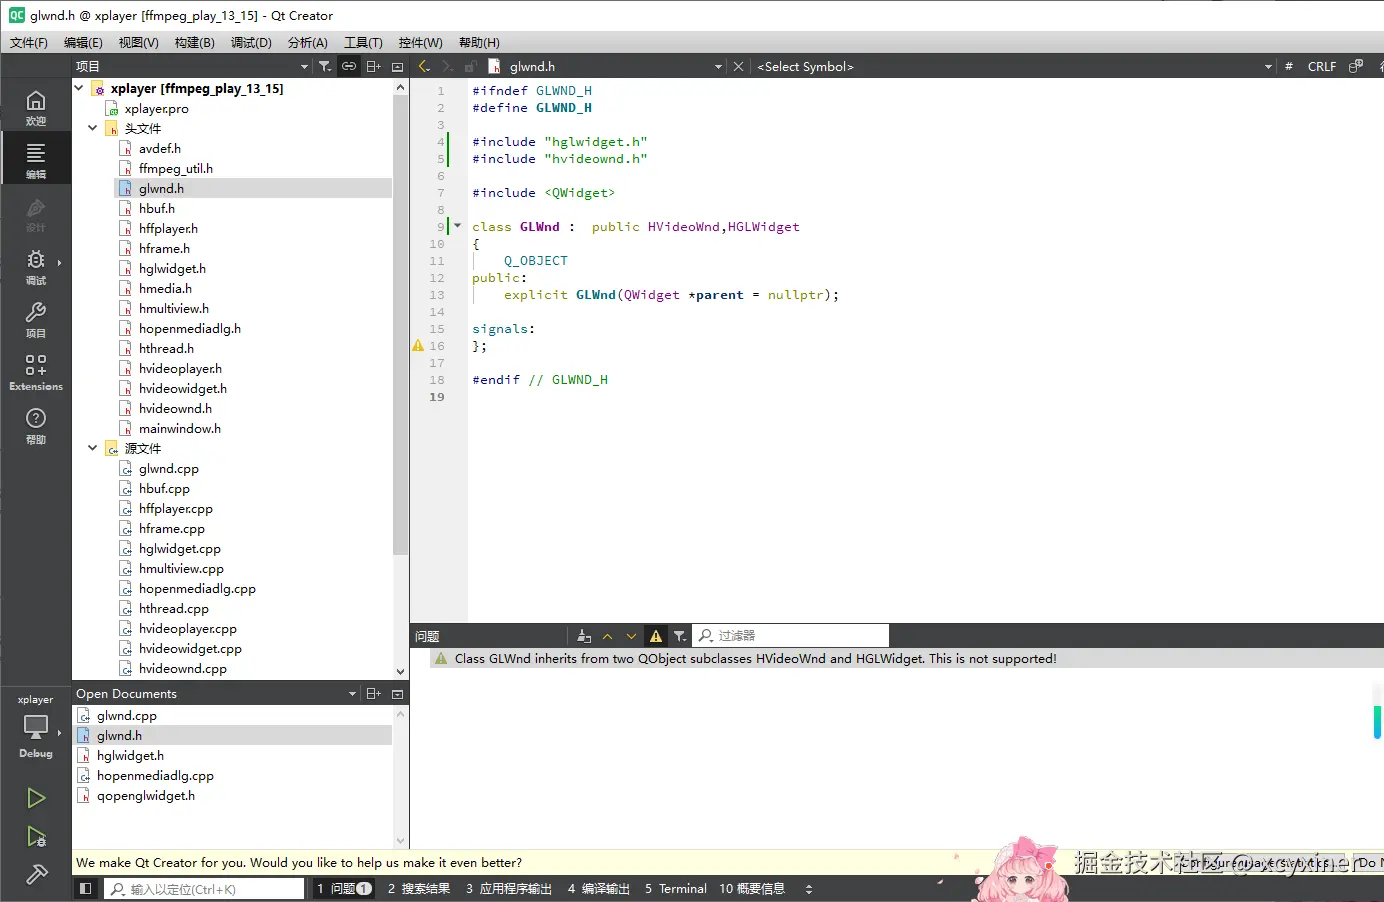Open the Terminal output pane
The width and height of the screenshot is (1384, 902).
tap(676, 889)
